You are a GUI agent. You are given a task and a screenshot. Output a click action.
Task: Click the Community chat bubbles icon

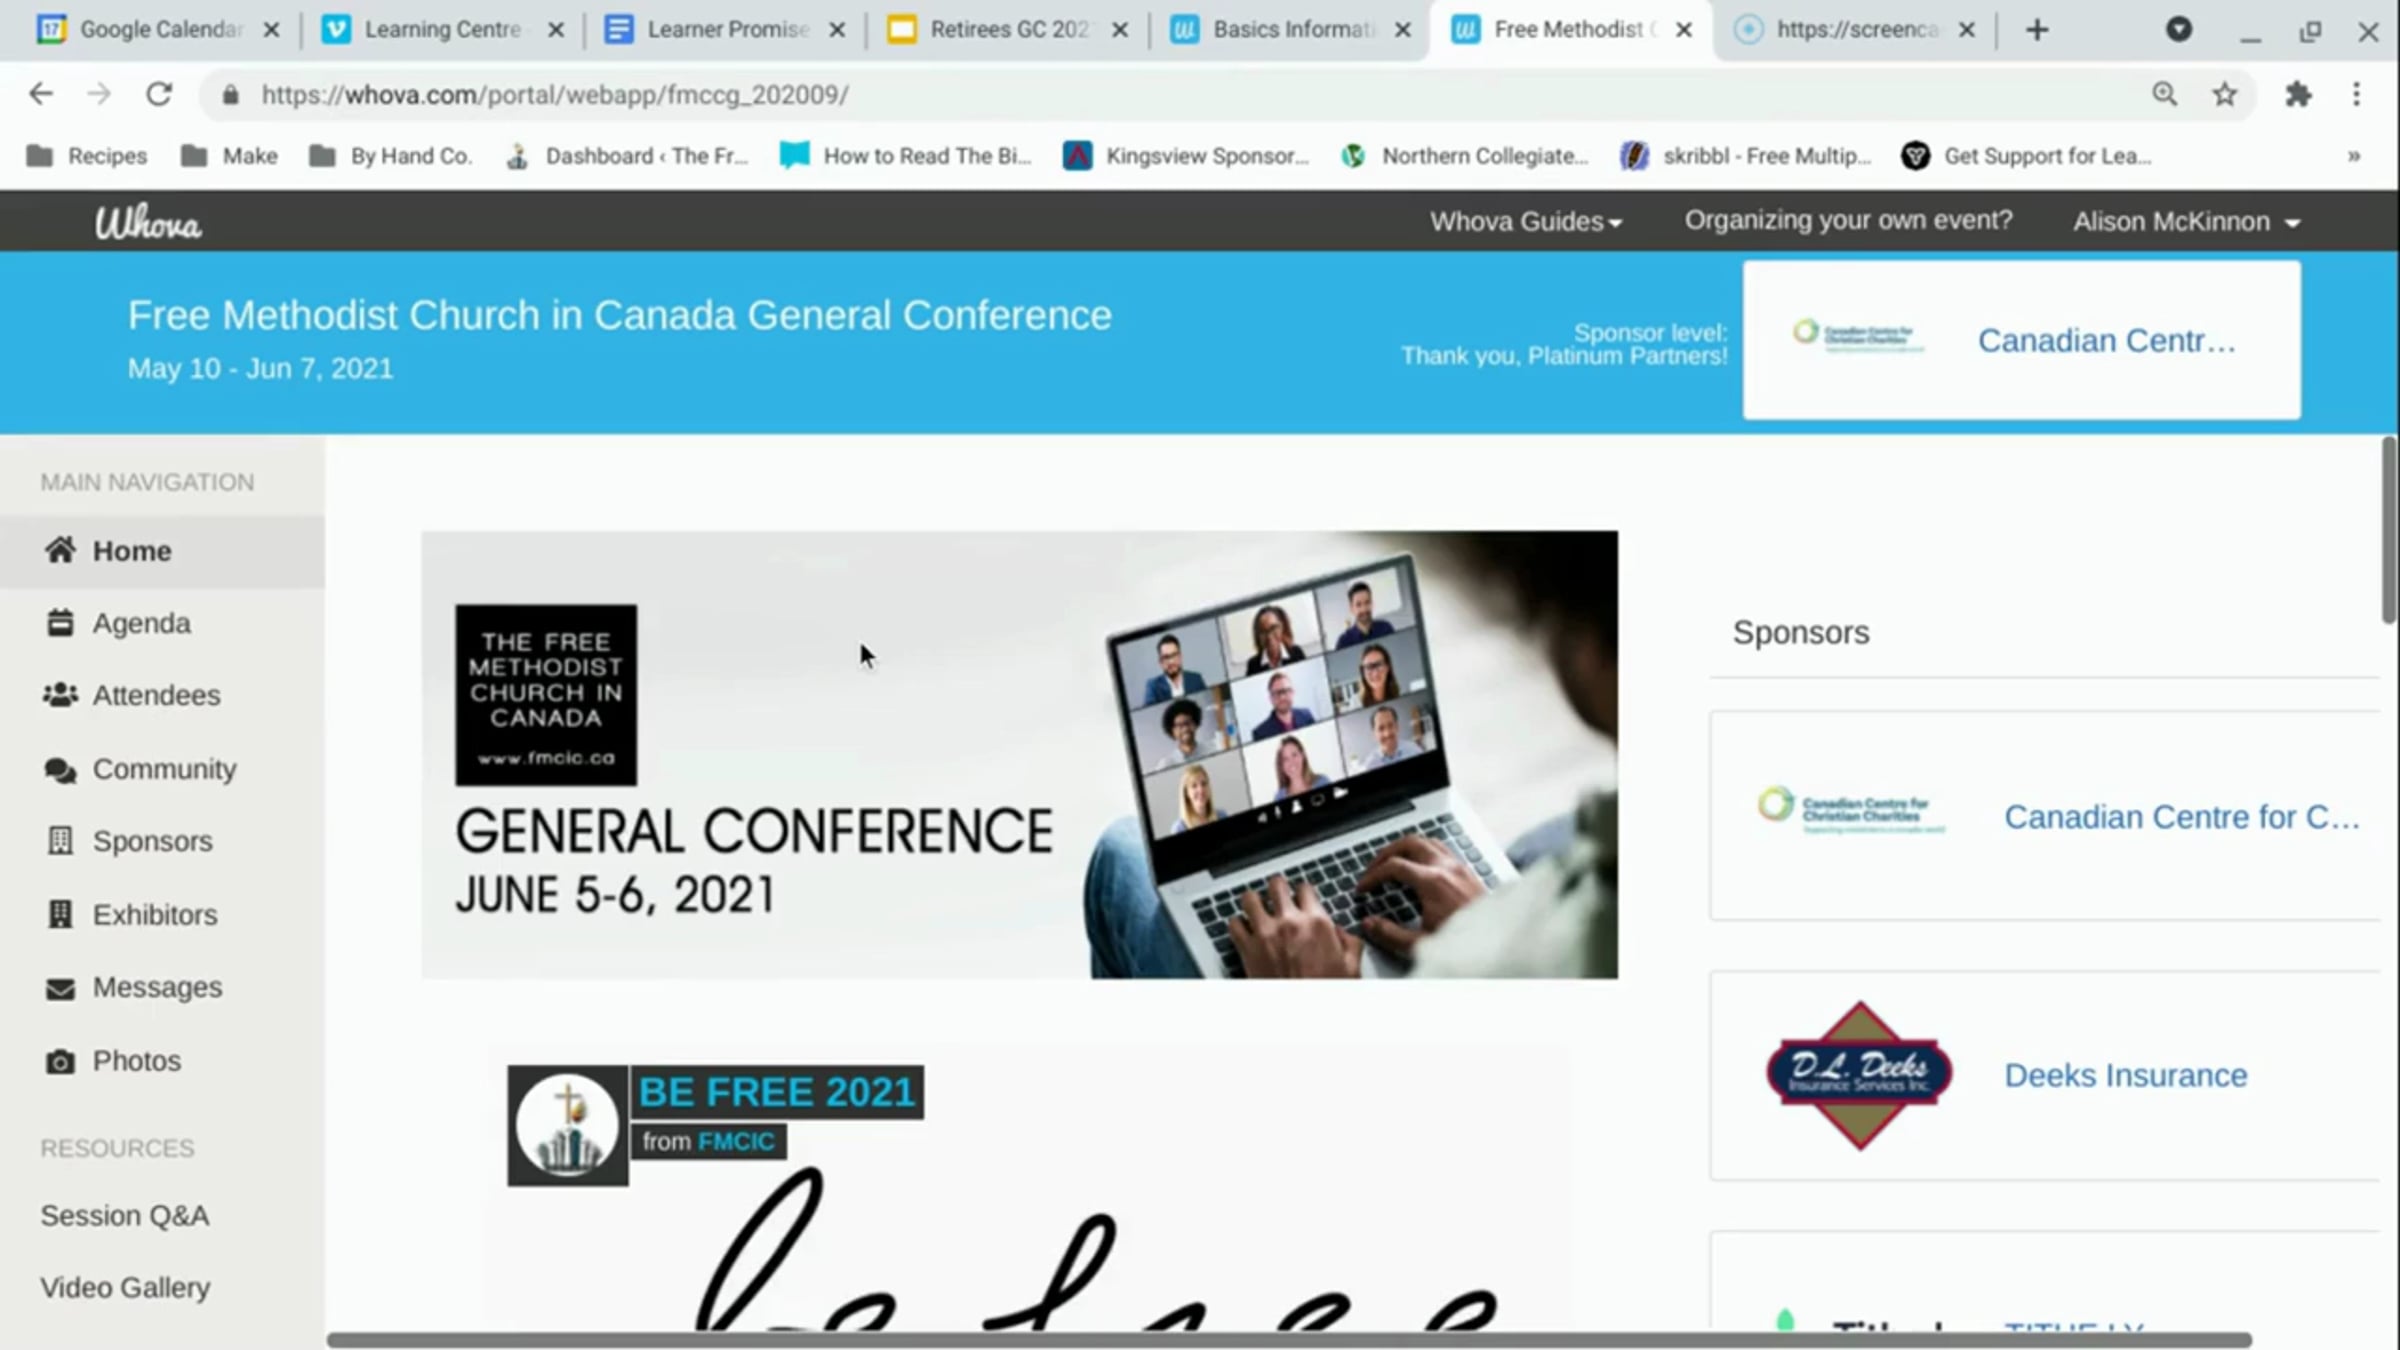pyautogui.click(x=60, y=769)
